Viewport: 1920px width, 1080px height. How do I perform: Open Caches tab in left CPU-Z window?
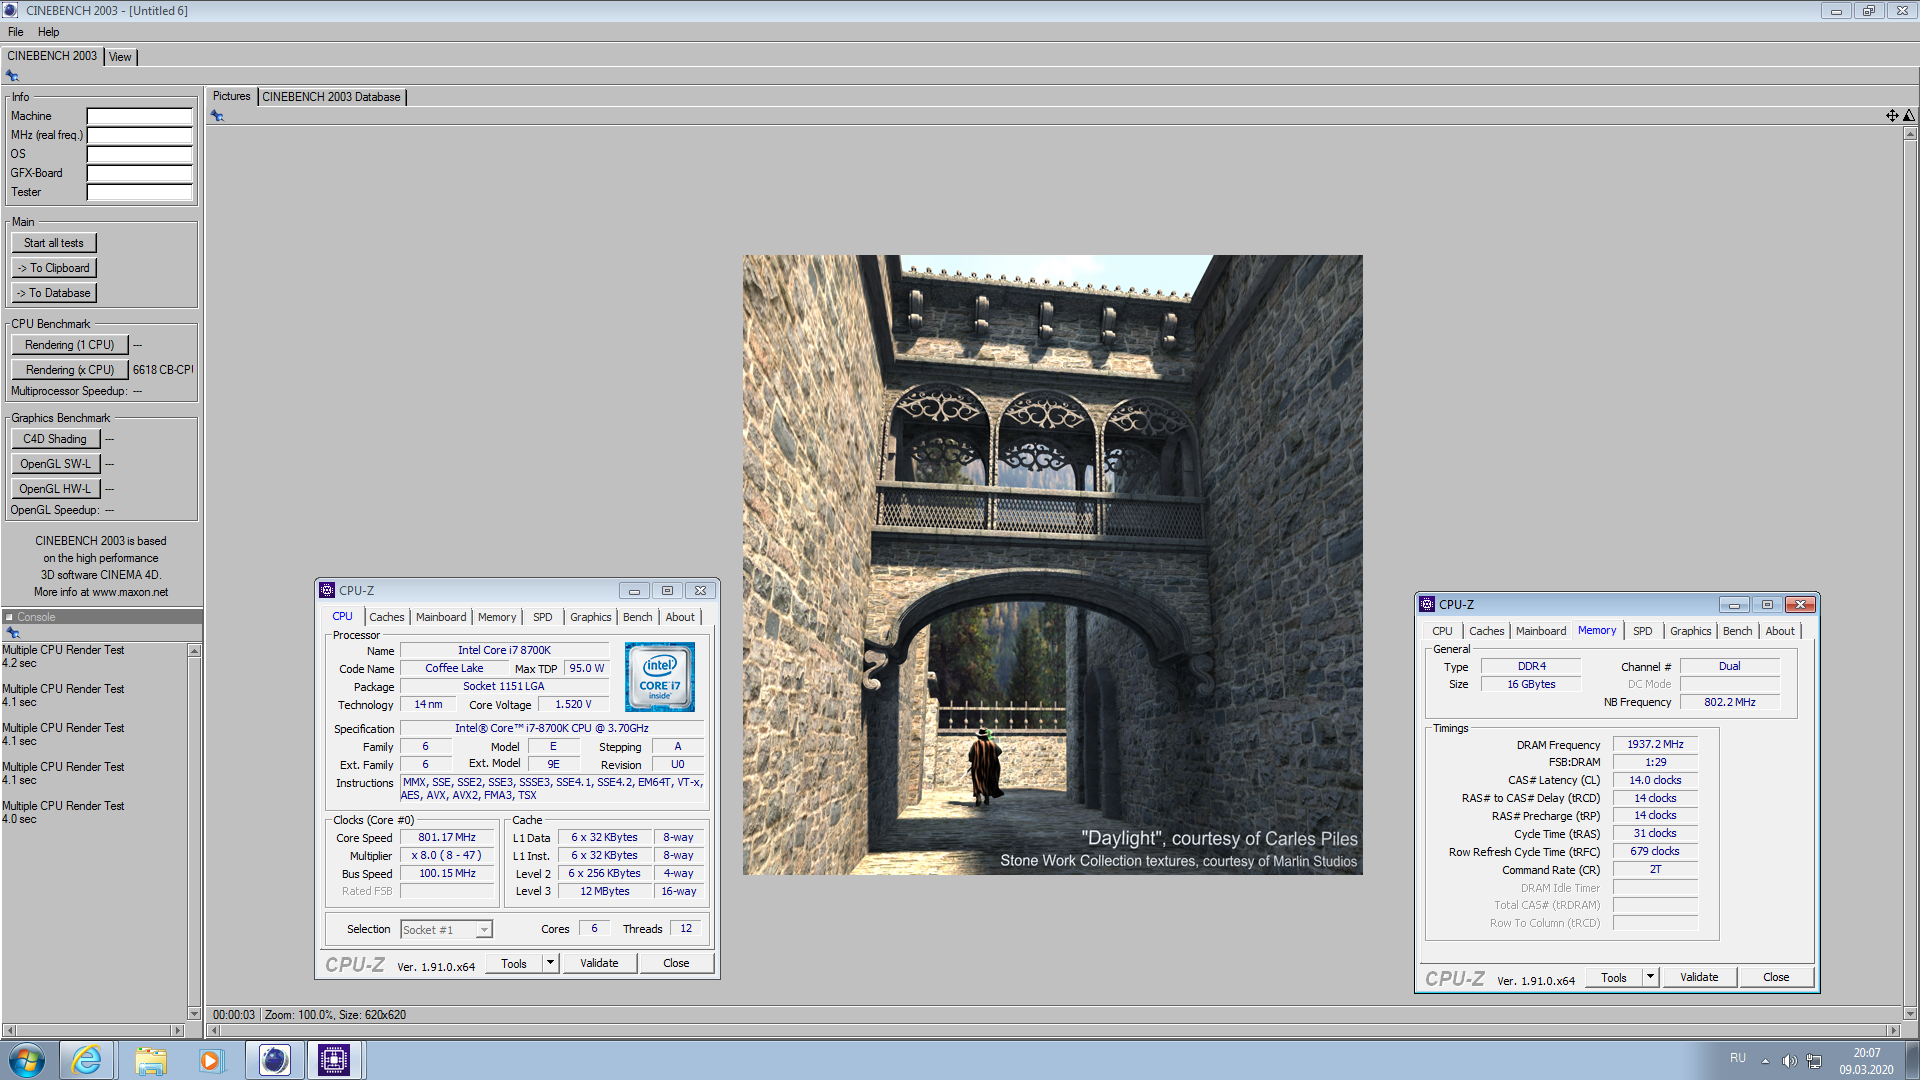pyautogui.click(x=387, y=617)
